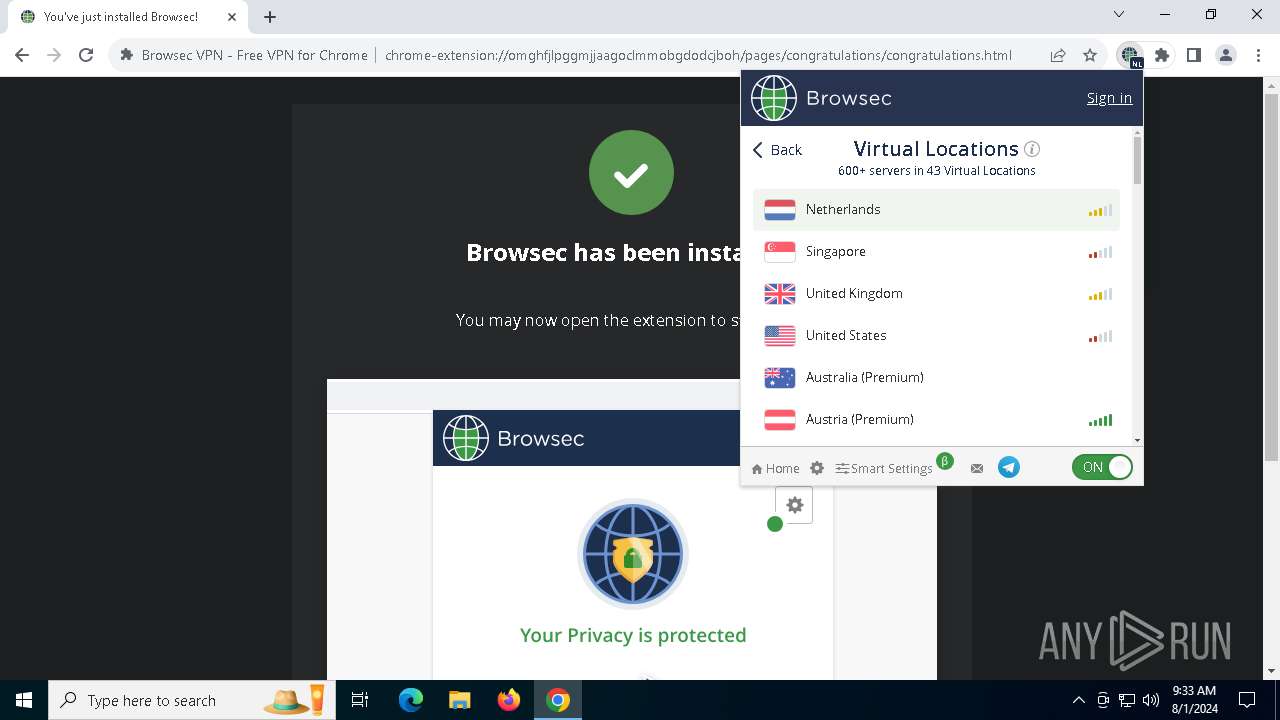Image resolution: width=1280 pixels, height=720 pixels.
Task: Go Back from Virtual Locations
Action: click(x=777, y=150)
